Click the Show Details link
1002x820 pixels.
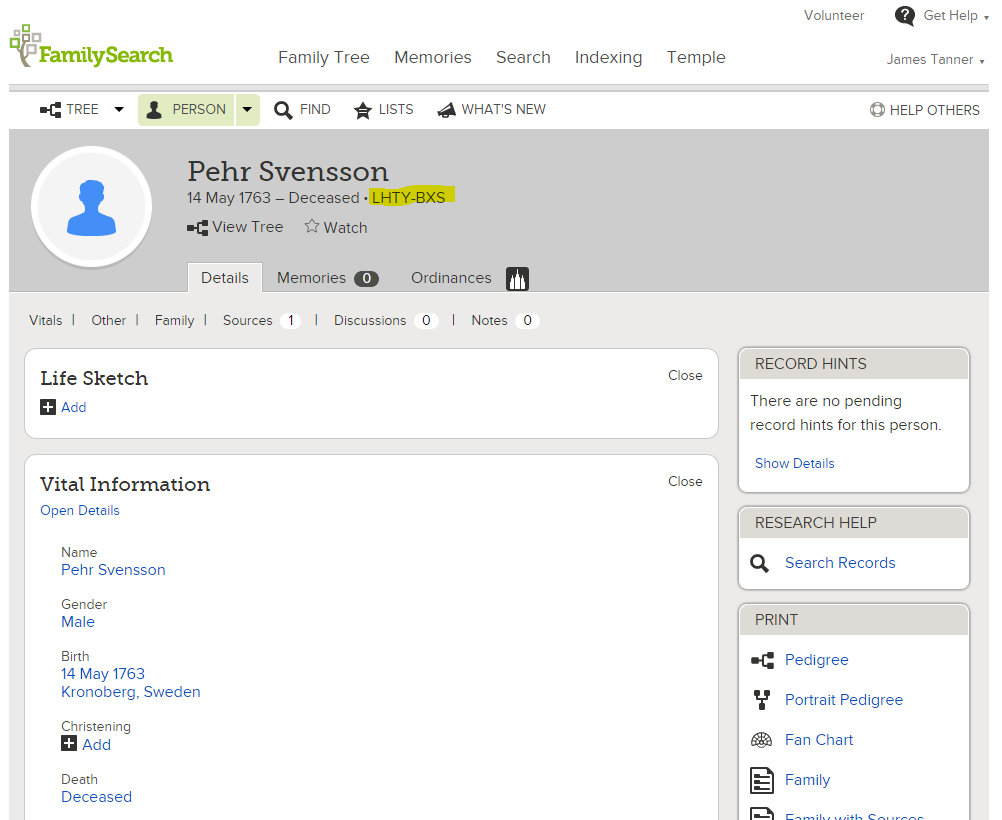click(794, 464)
